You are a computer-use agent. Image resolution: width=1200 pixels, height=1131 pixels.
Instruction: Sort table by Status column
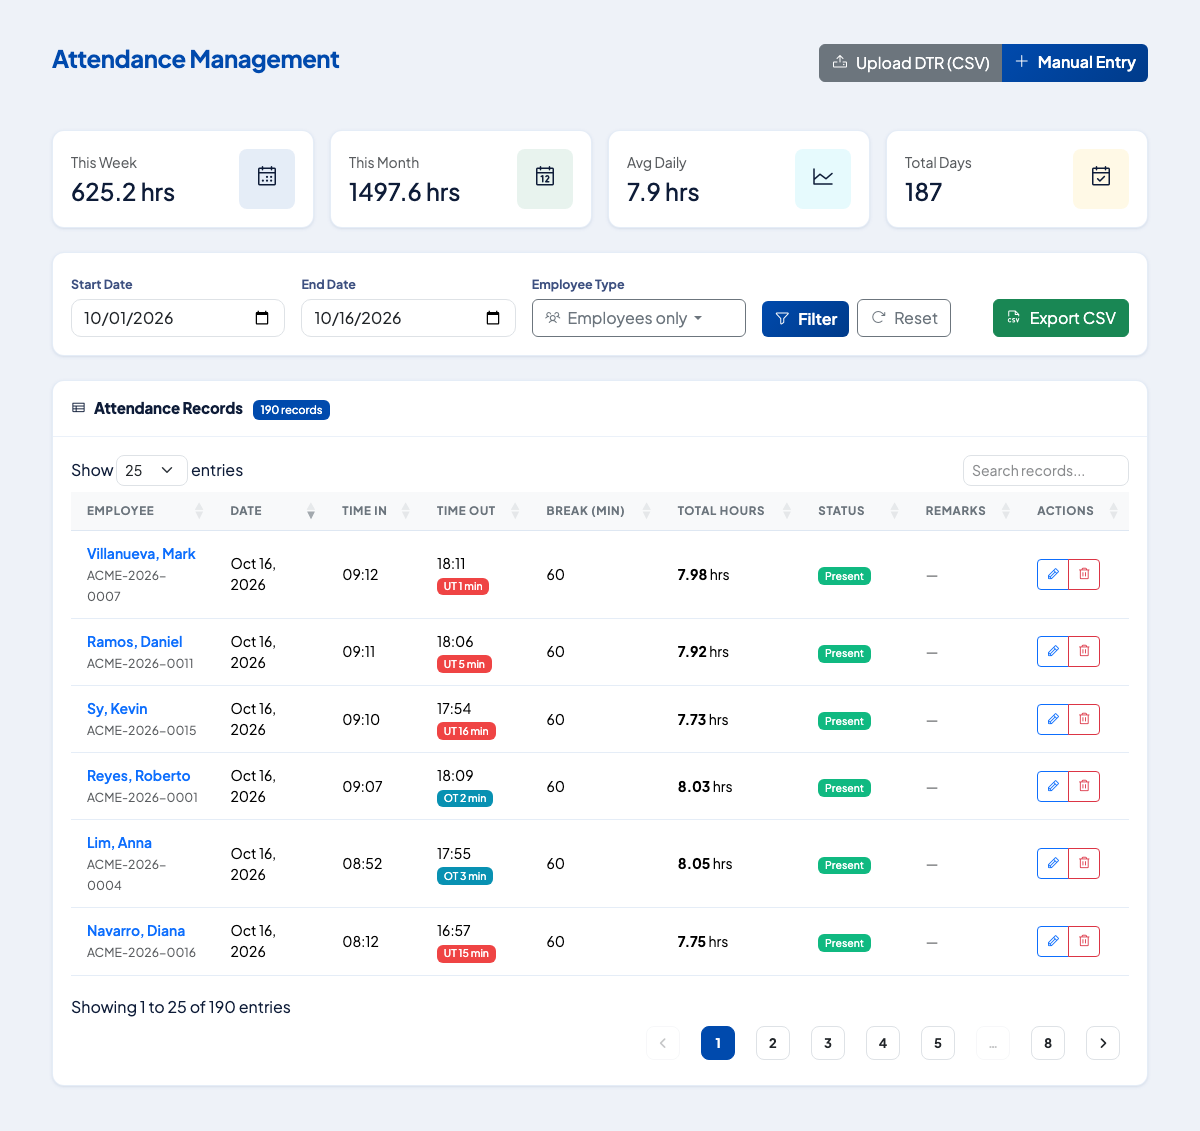click(x=855, y=511)
